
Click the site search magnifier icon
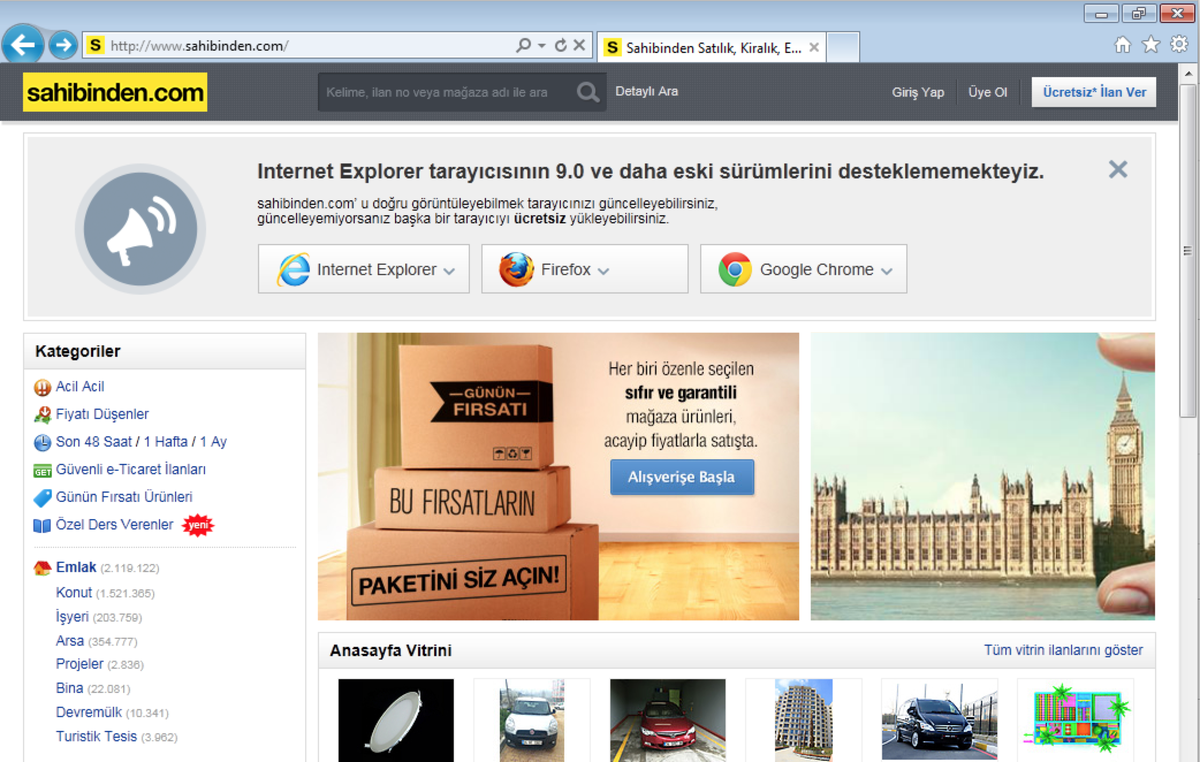coord(588,92)
